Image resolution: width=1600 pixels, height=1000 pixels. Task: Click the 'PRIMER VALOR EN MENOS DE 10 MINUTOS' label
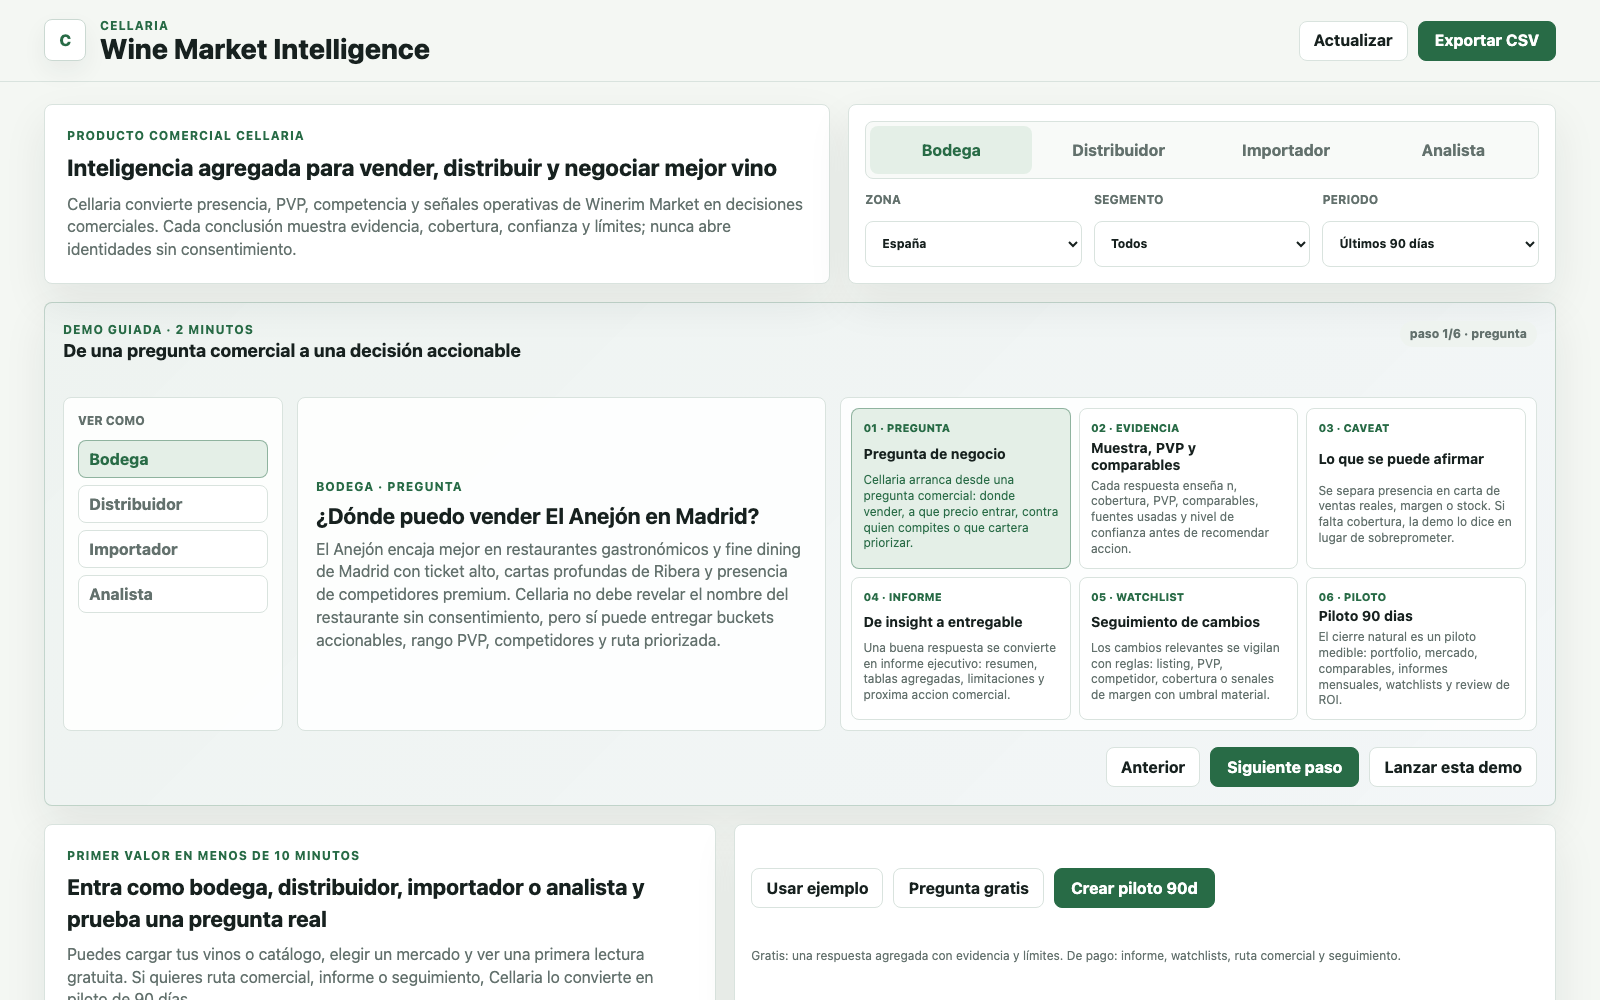click(213, 856)
